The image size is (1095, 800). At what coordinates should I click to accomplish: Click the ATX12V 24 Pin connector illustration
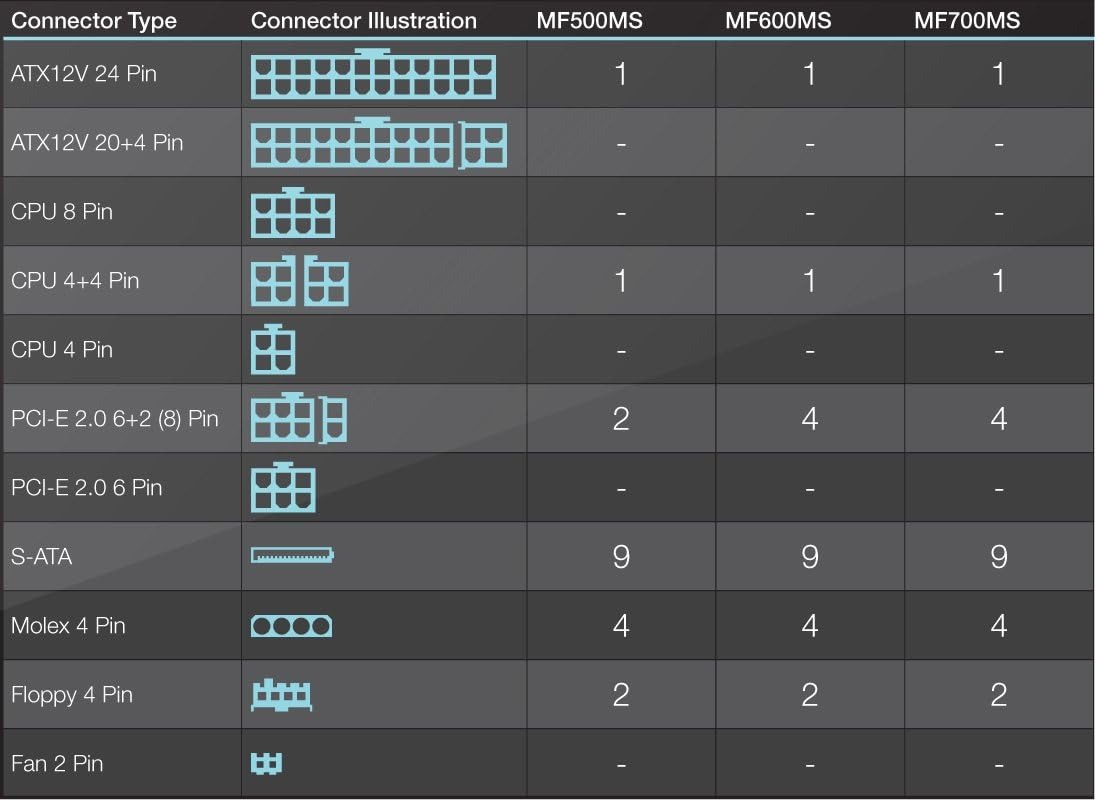tap(373, 76)
